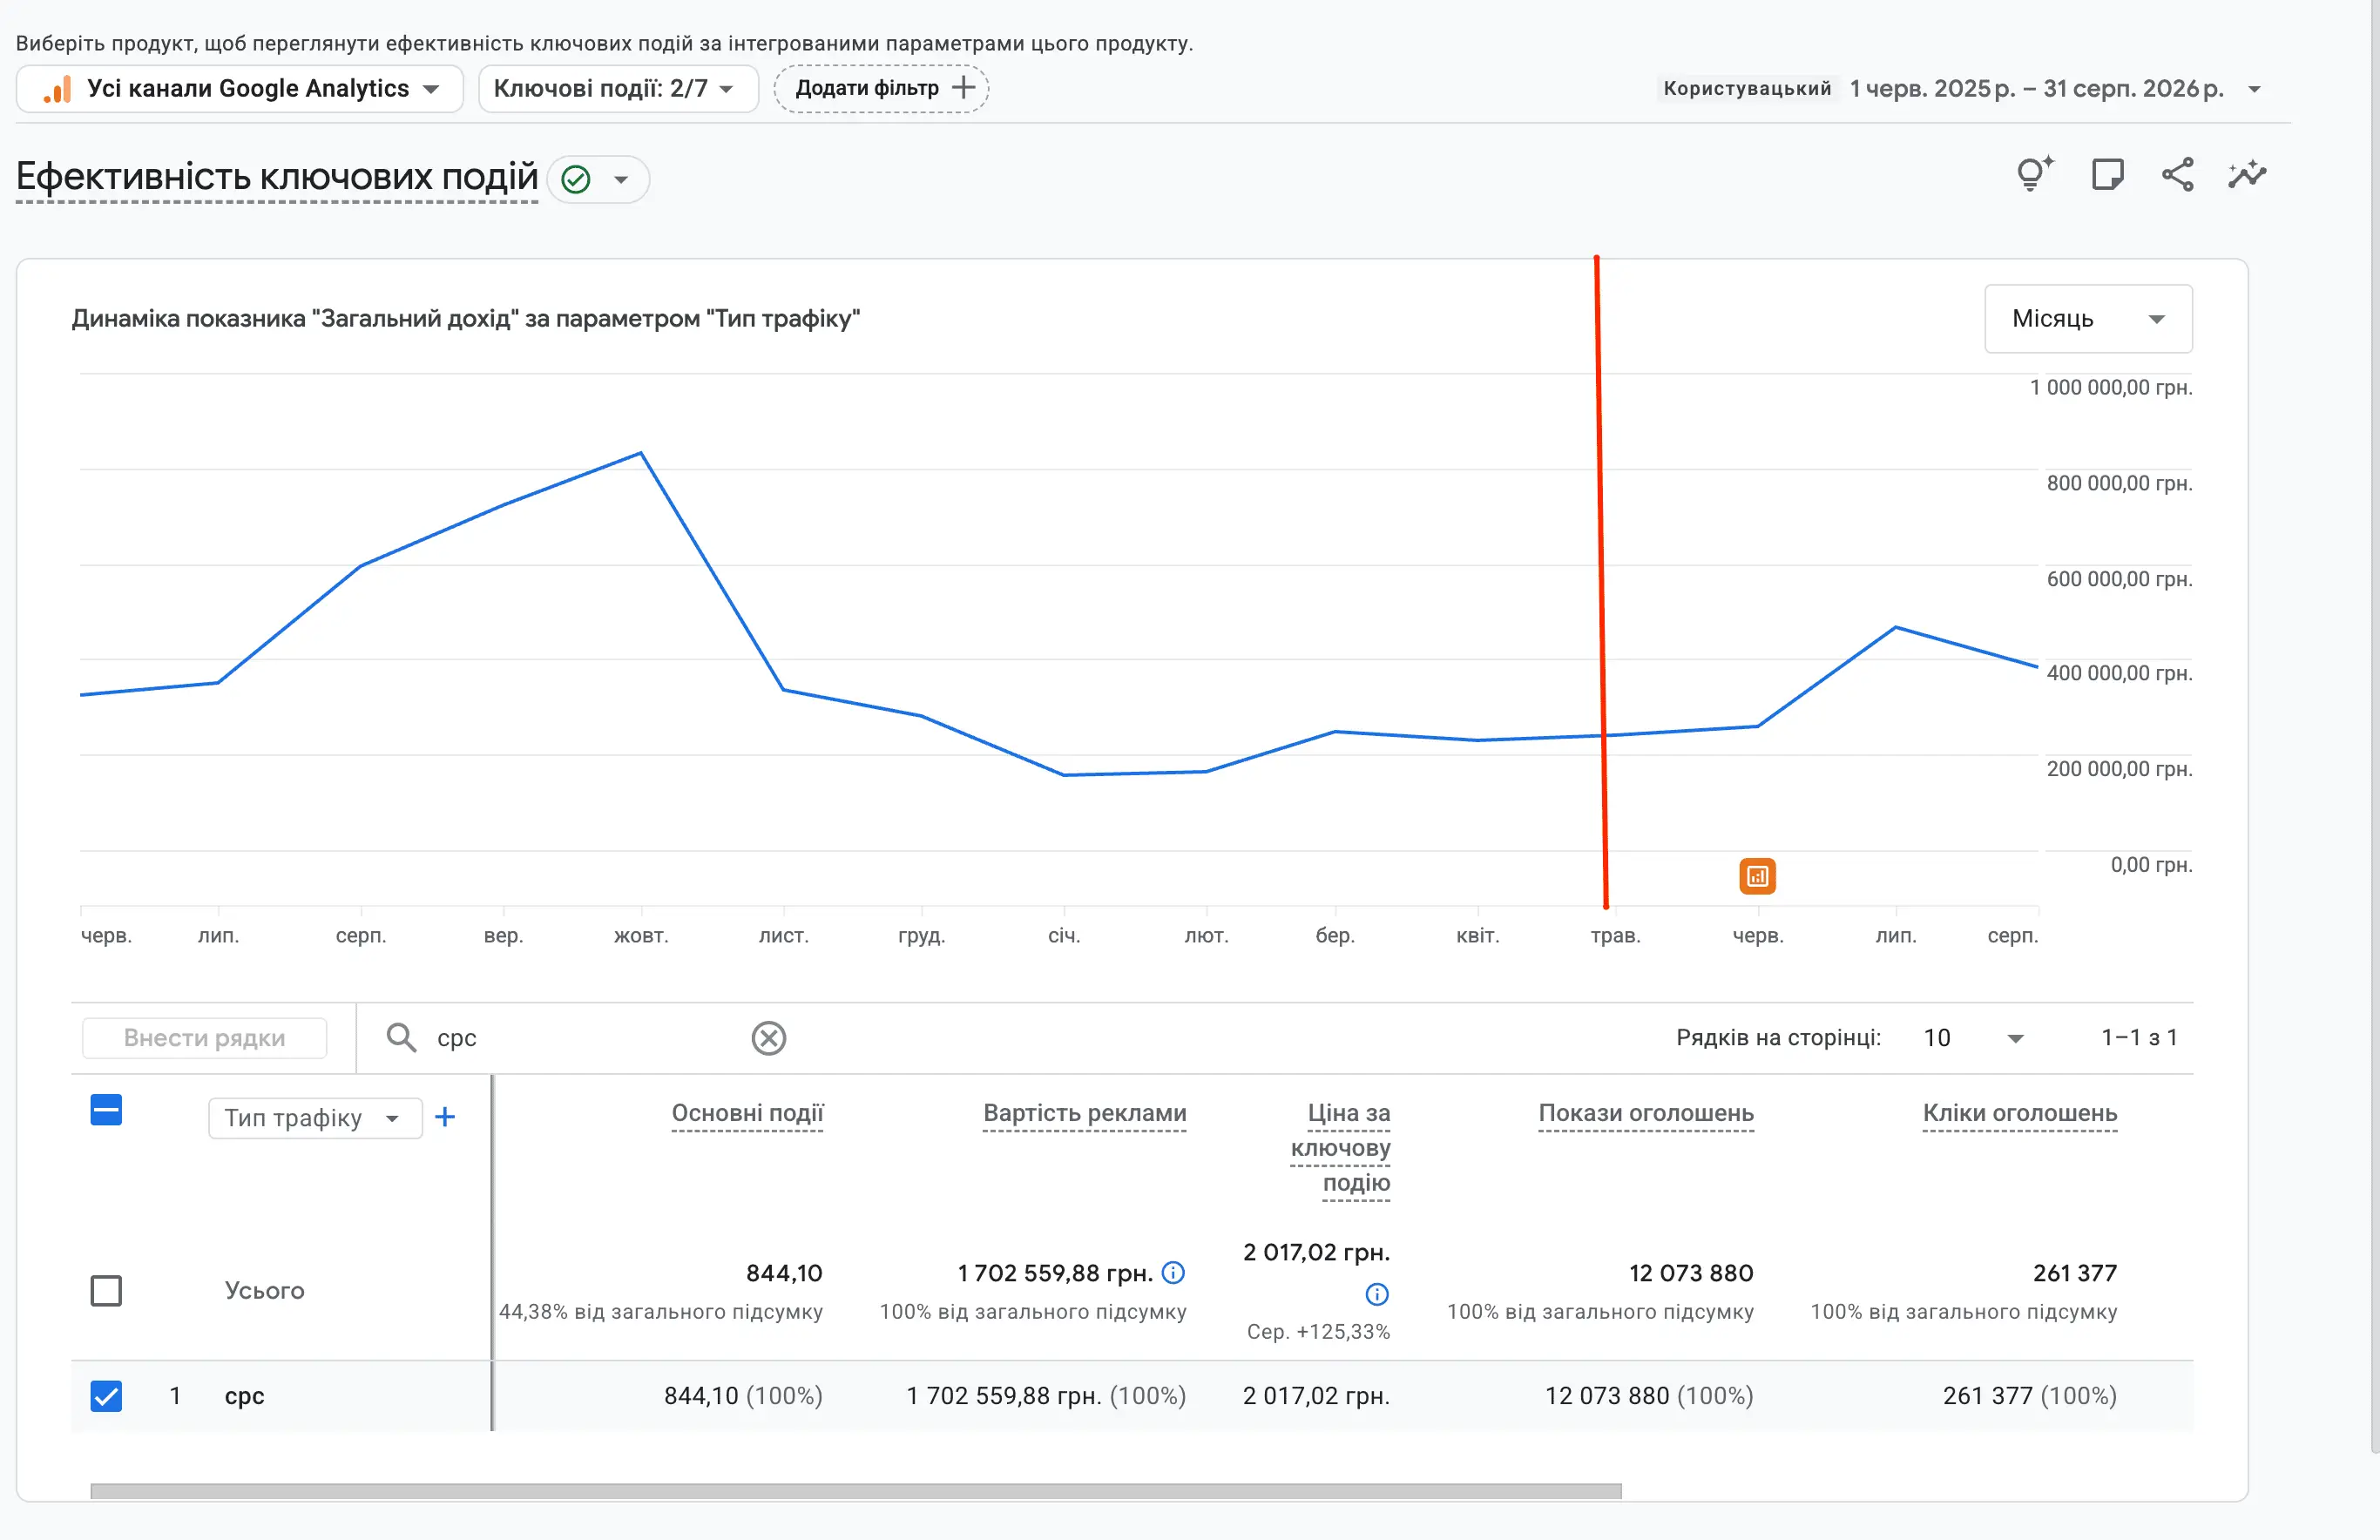This screenshot has width=2380, height=1540.
Task: Show info for Ціна за ключову подію
Action: point(1377,1294)
